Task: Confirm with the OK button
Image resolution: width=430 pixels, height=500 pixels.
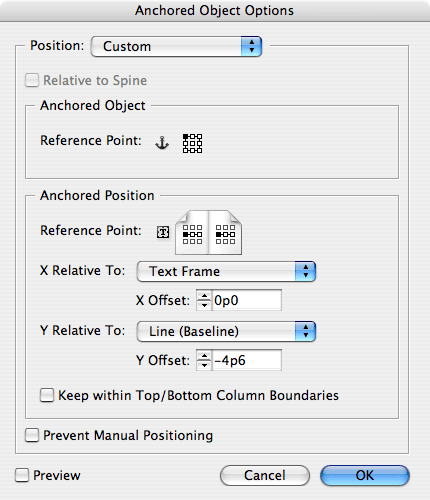Action: coord(365,475)
